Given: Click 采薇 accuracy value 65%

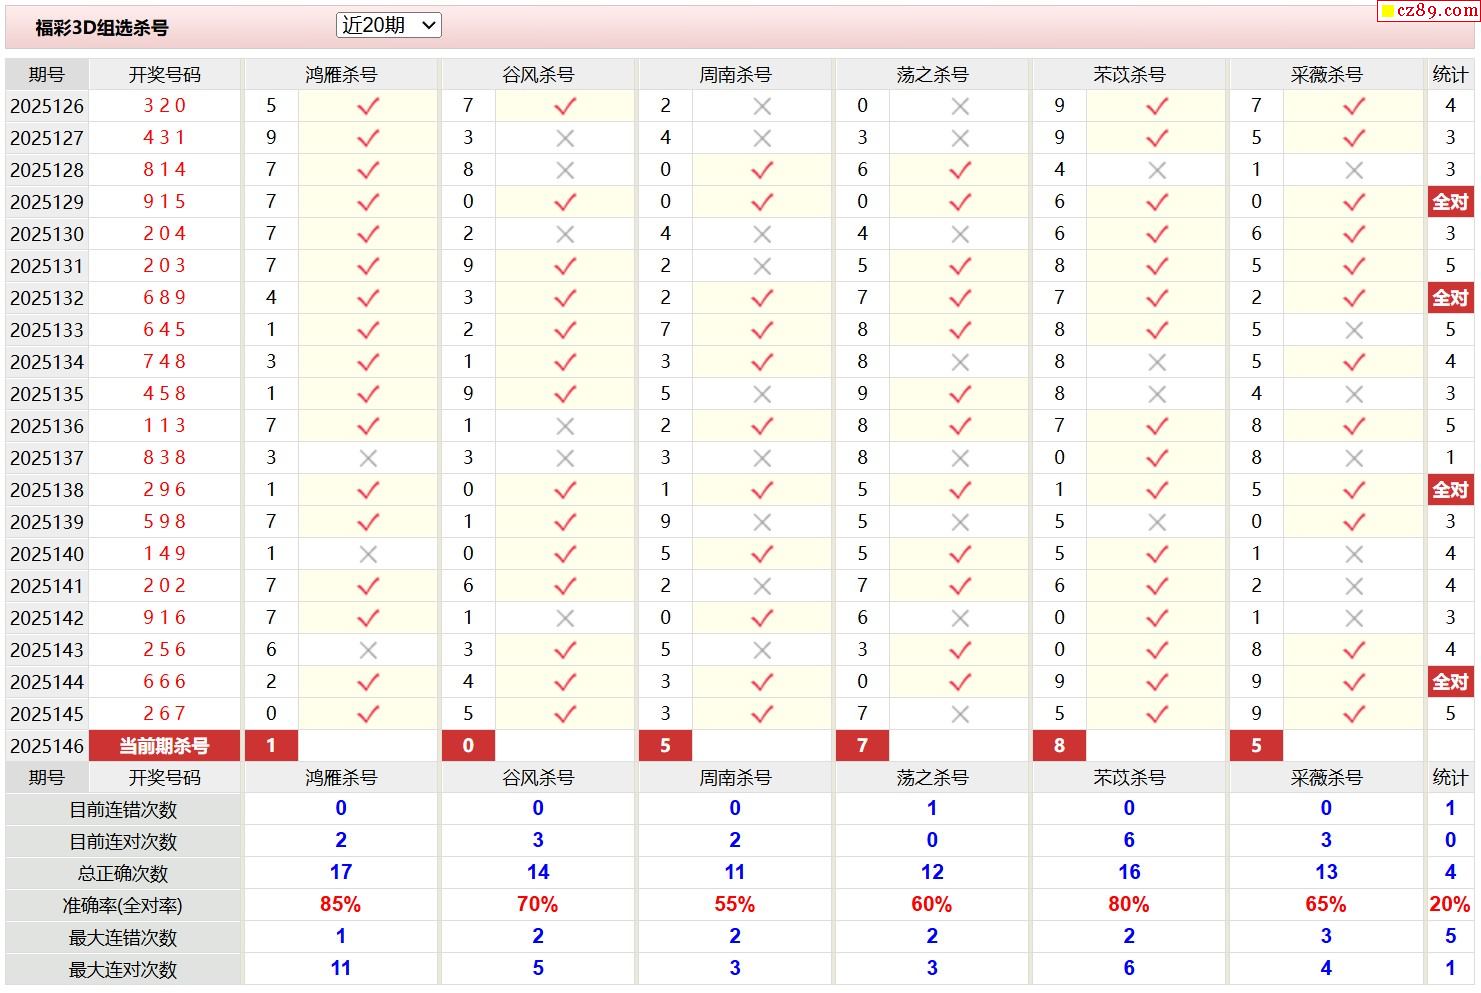Looking at the screenshot, I should [x=1326, y=904].
